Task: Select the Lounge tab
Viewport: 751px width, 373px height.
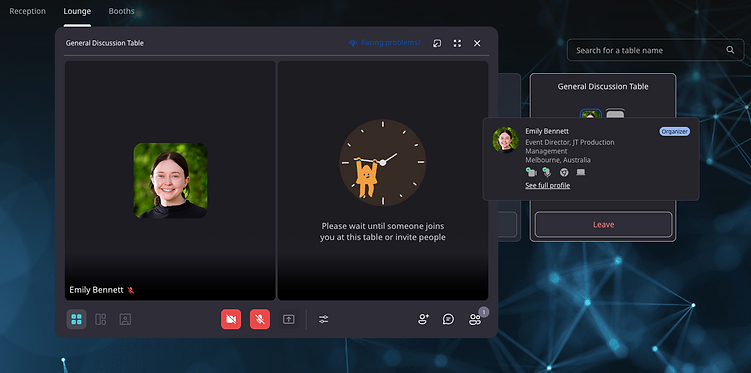Action: click(77, 11)
